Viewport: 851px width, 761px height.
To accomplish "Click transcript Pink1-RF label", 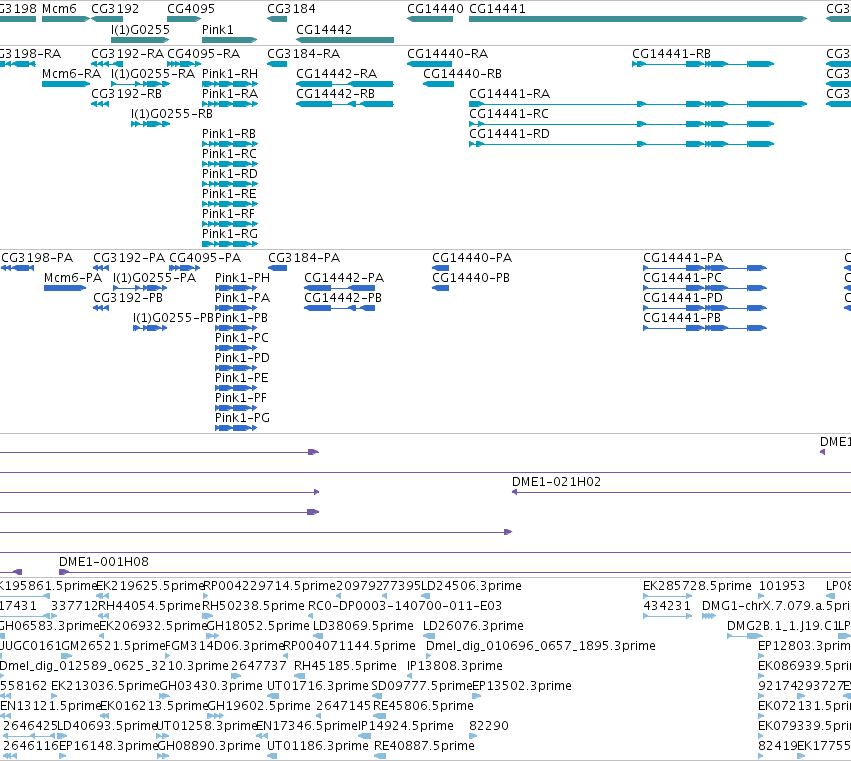I will pos(228,214).
